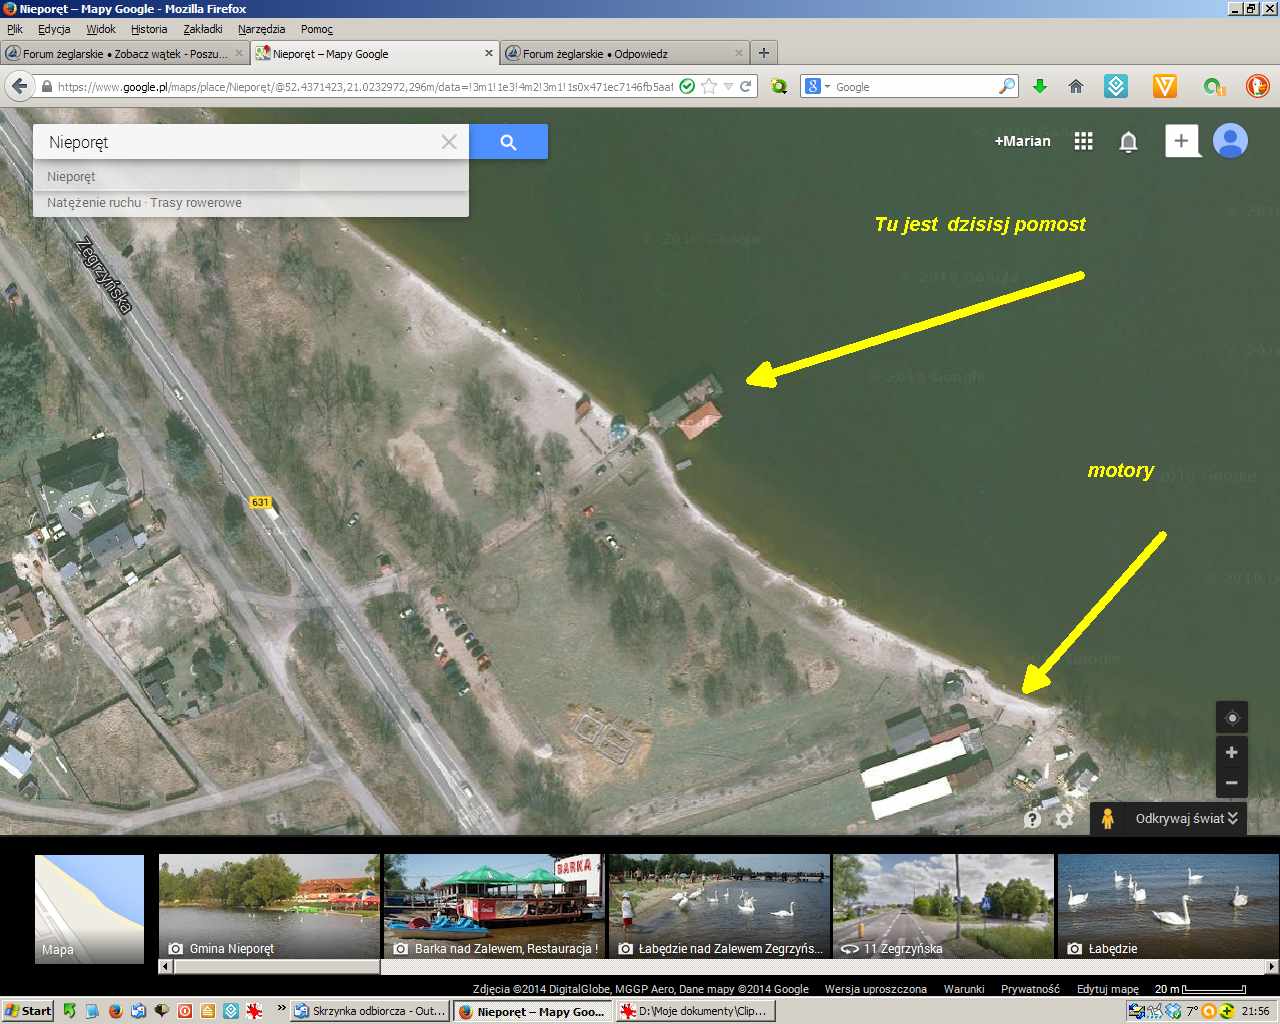The width and height of the screenshot is (1280, 1024).
Task: Select Natężenie ruchu suggestion
Action: tap(94, 203)
